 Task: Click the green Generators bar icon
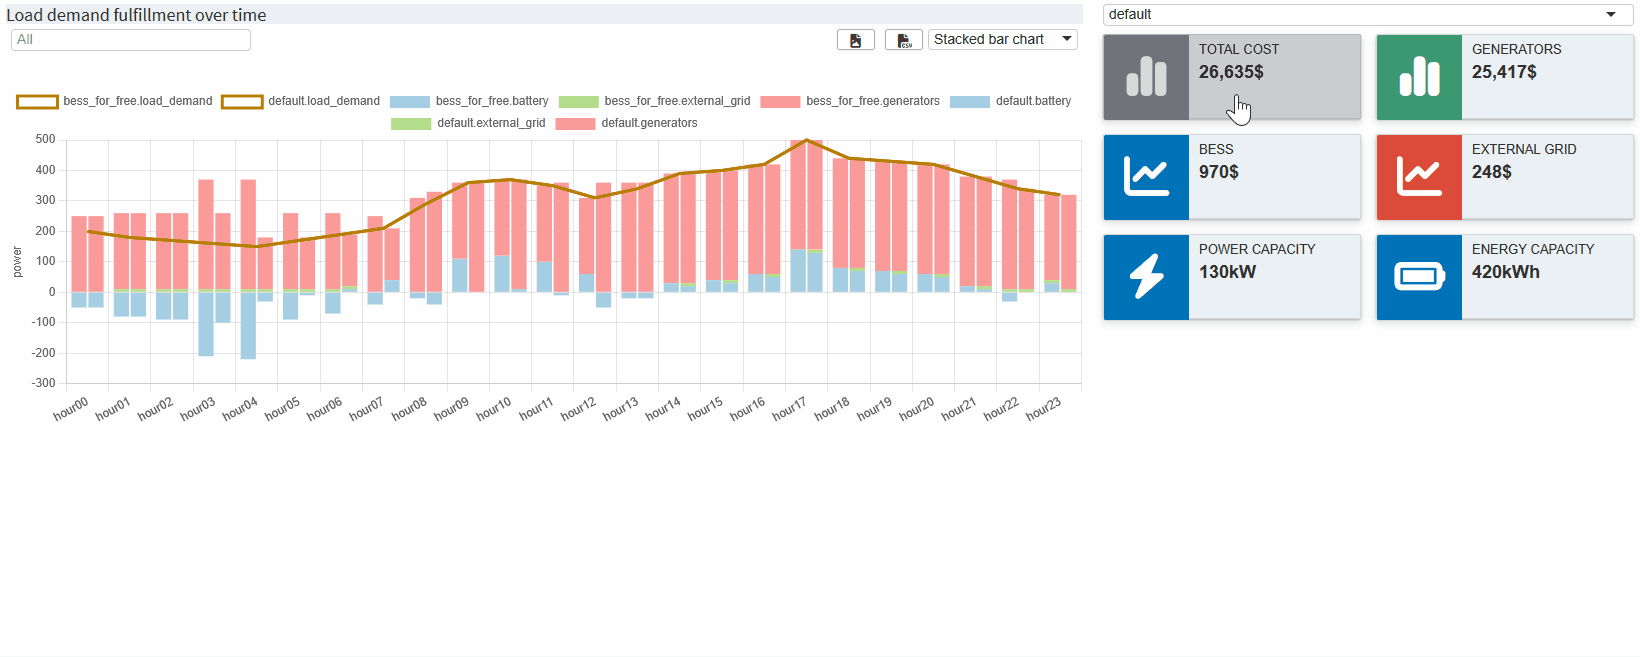tap(1419, 77)
